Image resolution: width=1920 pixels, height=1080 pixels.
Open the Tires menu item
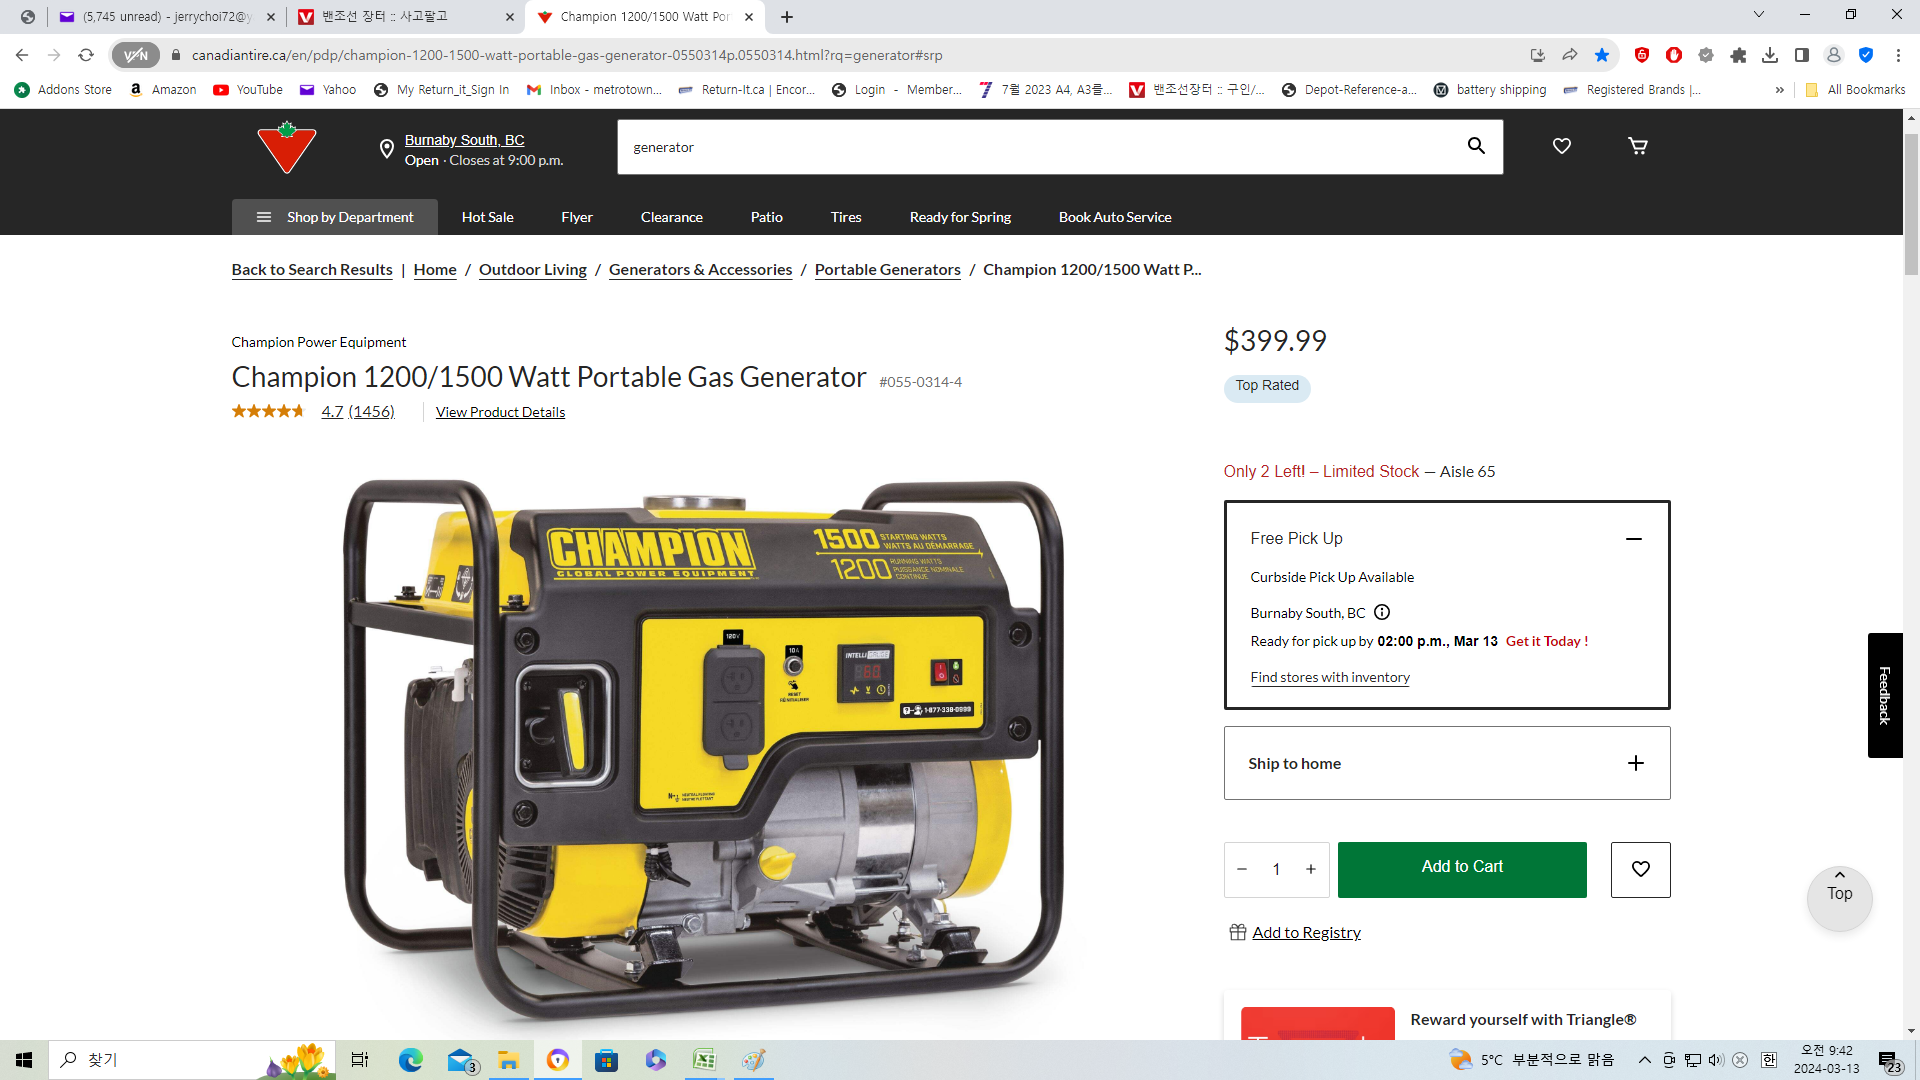click(846, 217)
